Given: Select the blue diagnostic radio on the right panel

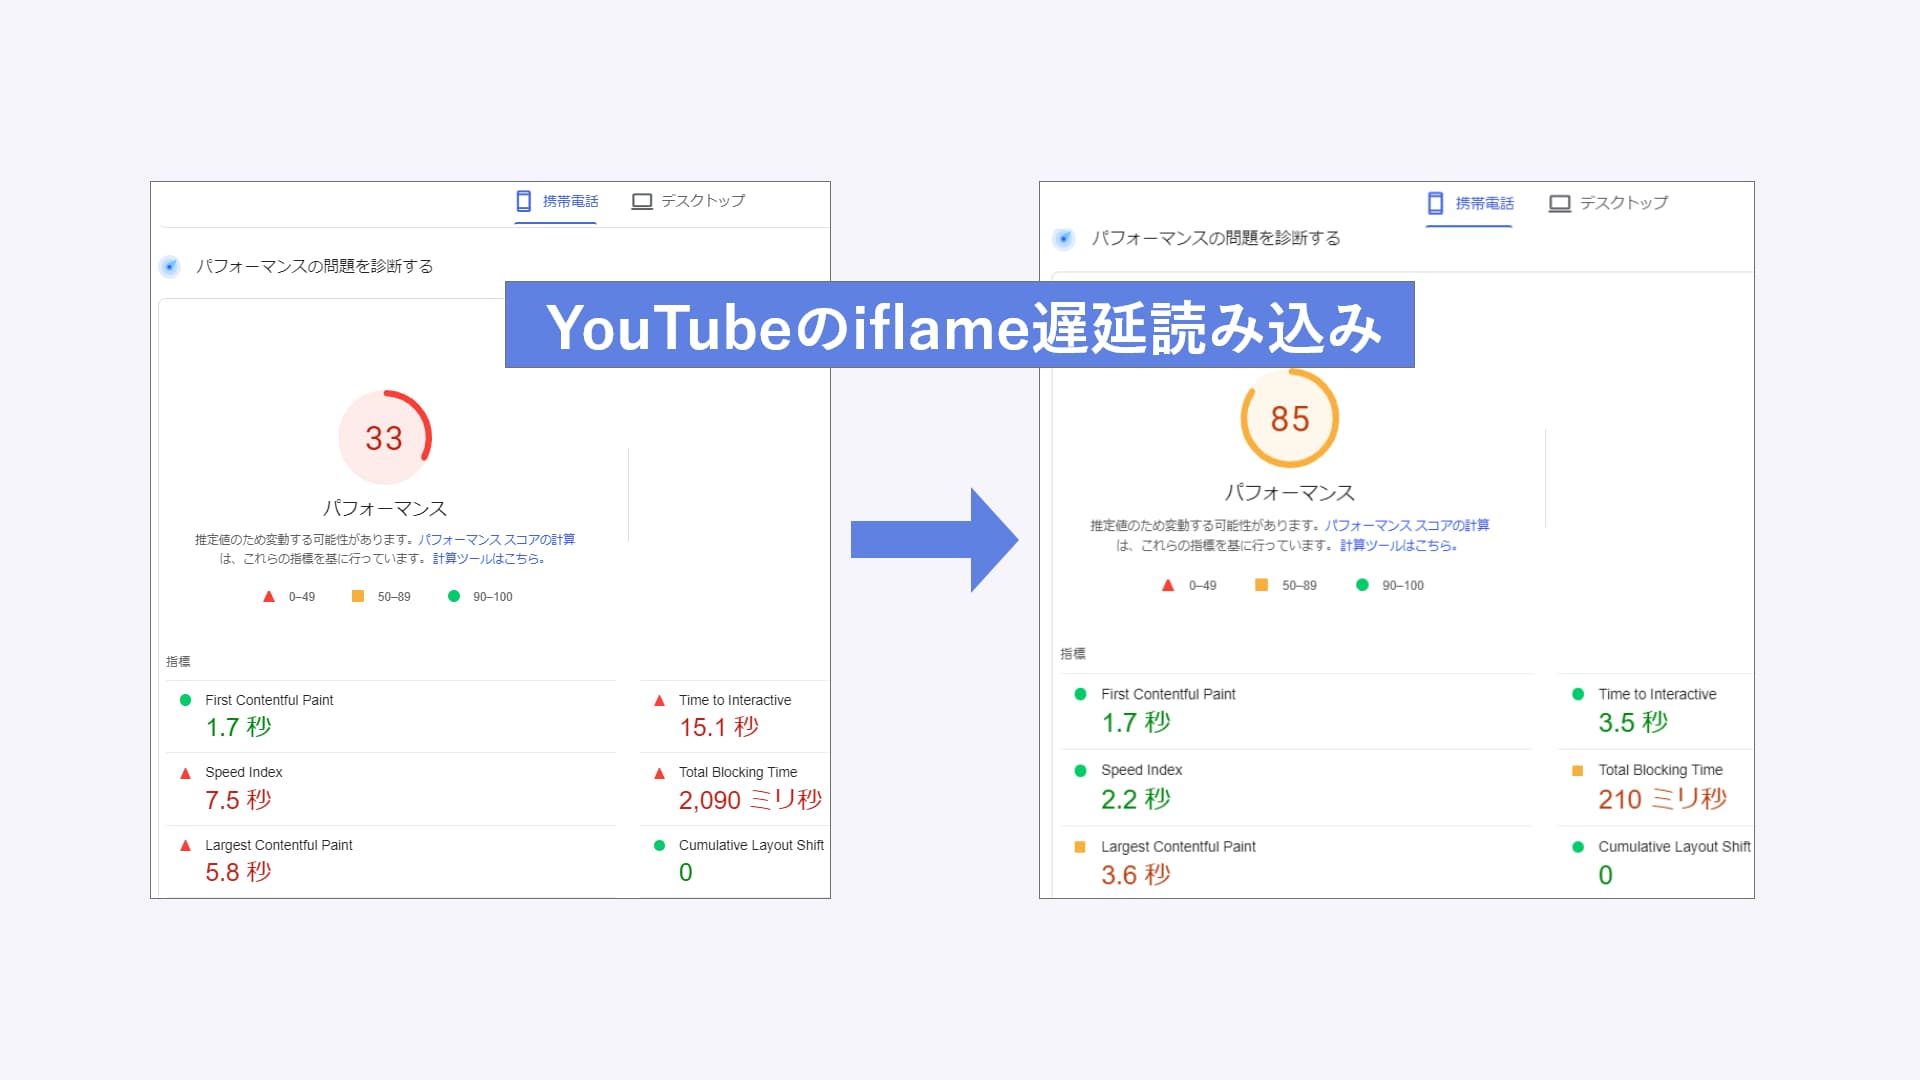Looking at the screenshot, I should pos(1063,238).
